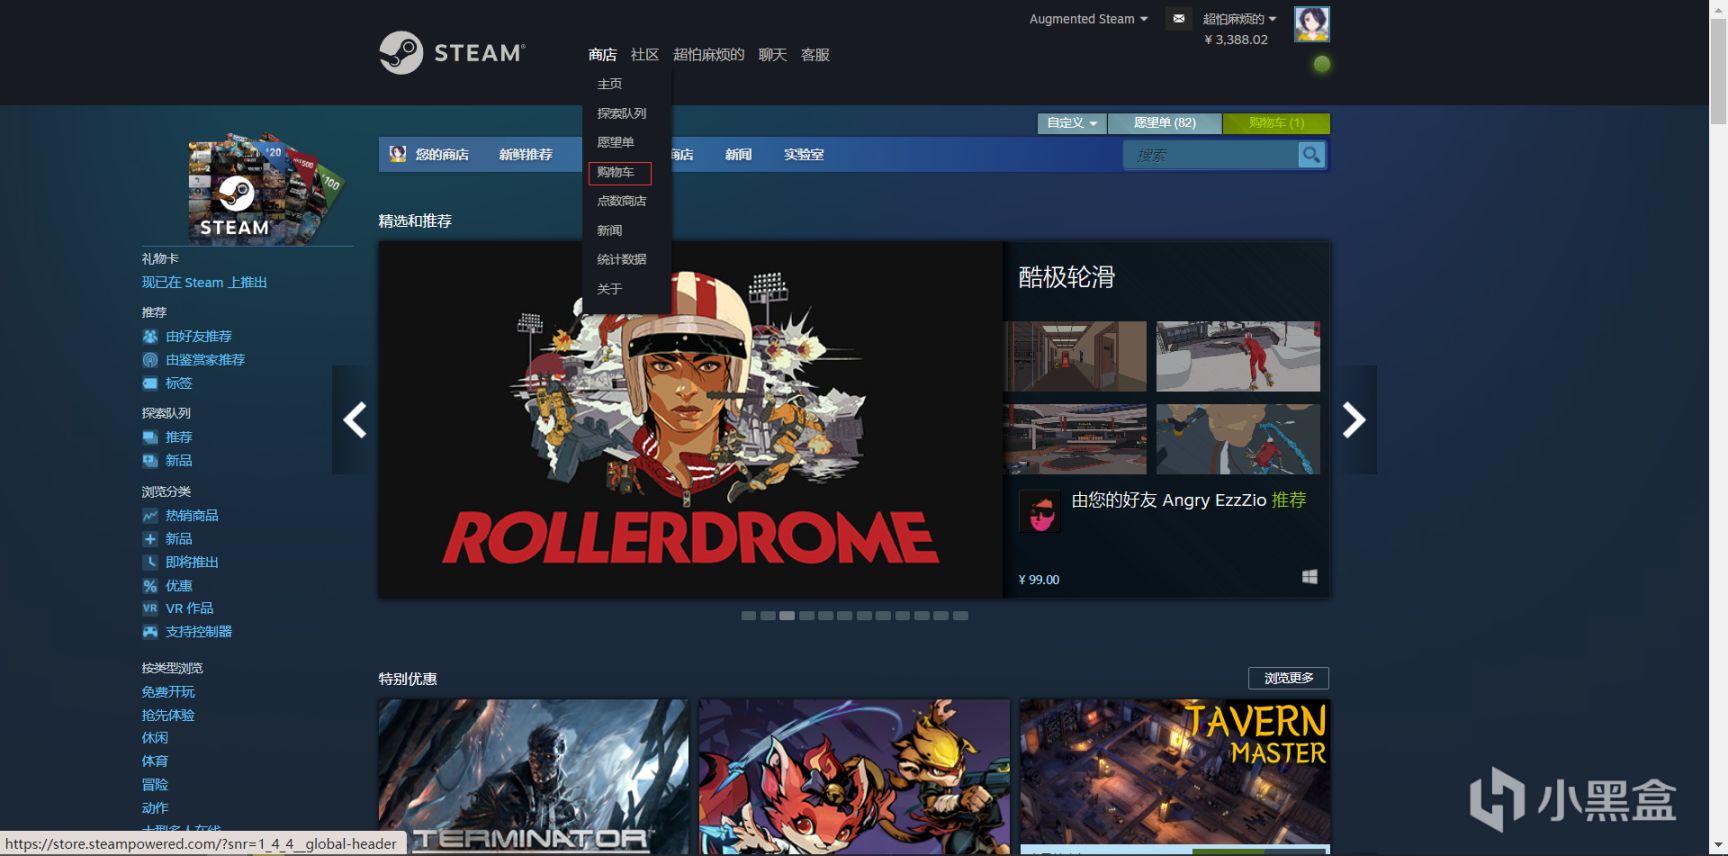1728x856 pixels.
Task: Click the 由好友推荐 friends icon
Action: pos(150,337)
